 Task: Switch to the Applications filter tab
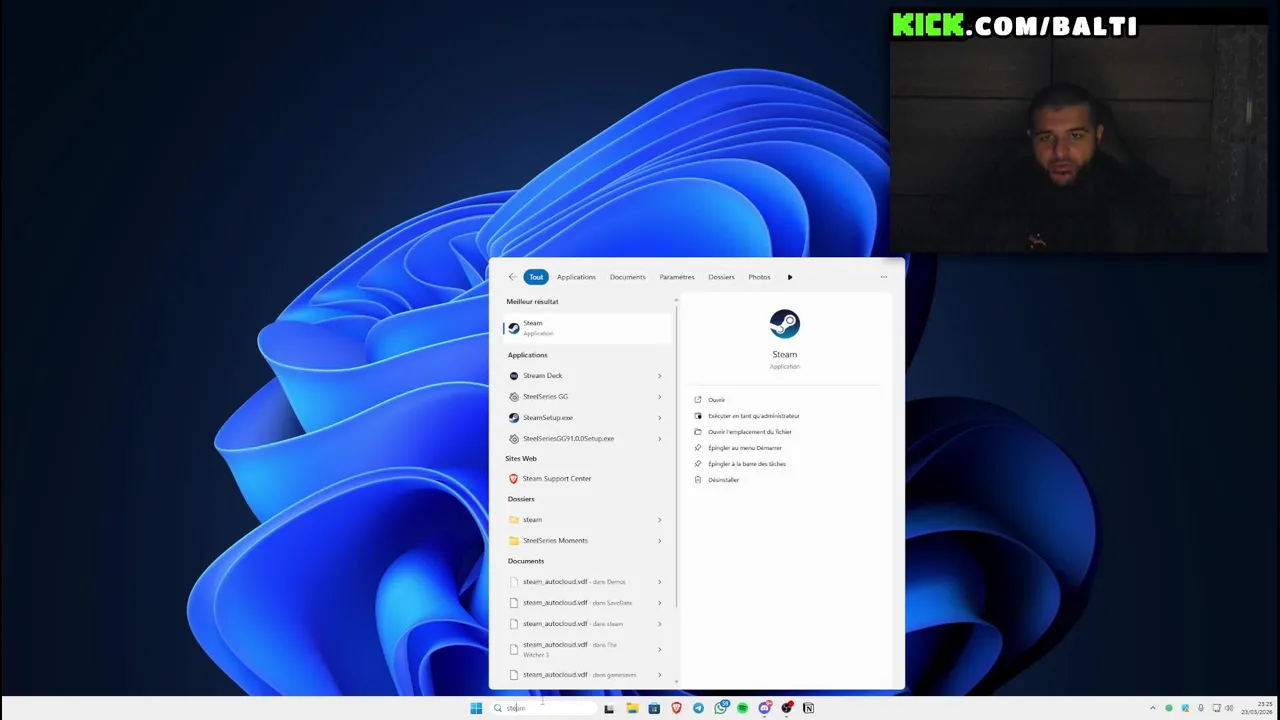(576, 277)
